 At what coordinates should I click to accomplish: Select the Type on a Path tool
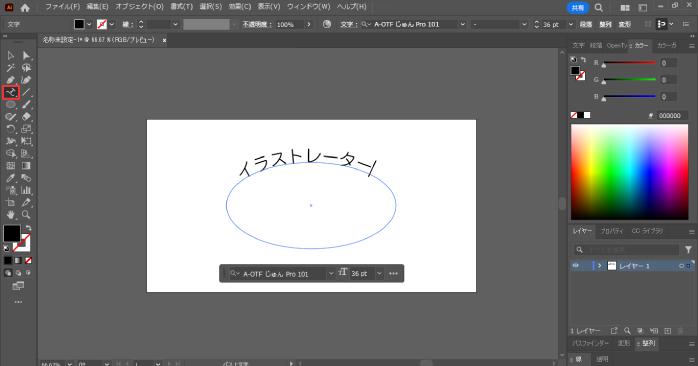[11, 92]
